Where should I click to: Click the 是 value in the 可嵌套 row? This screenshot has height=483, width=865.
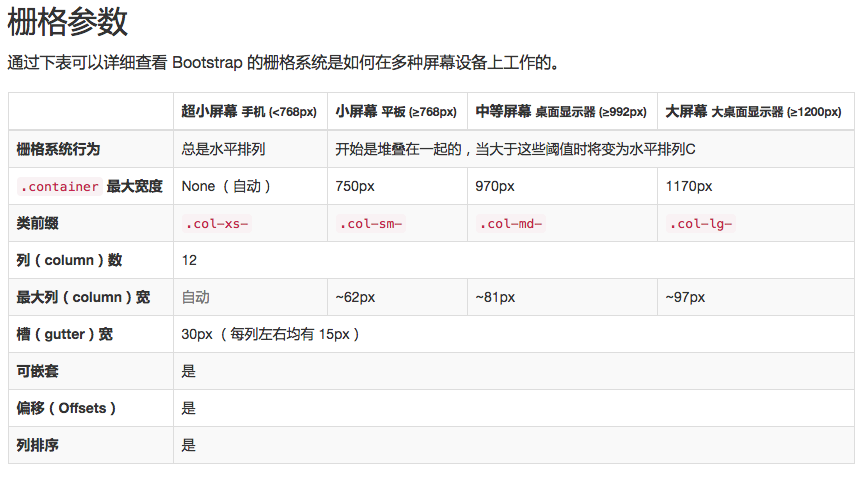[189, 371]
